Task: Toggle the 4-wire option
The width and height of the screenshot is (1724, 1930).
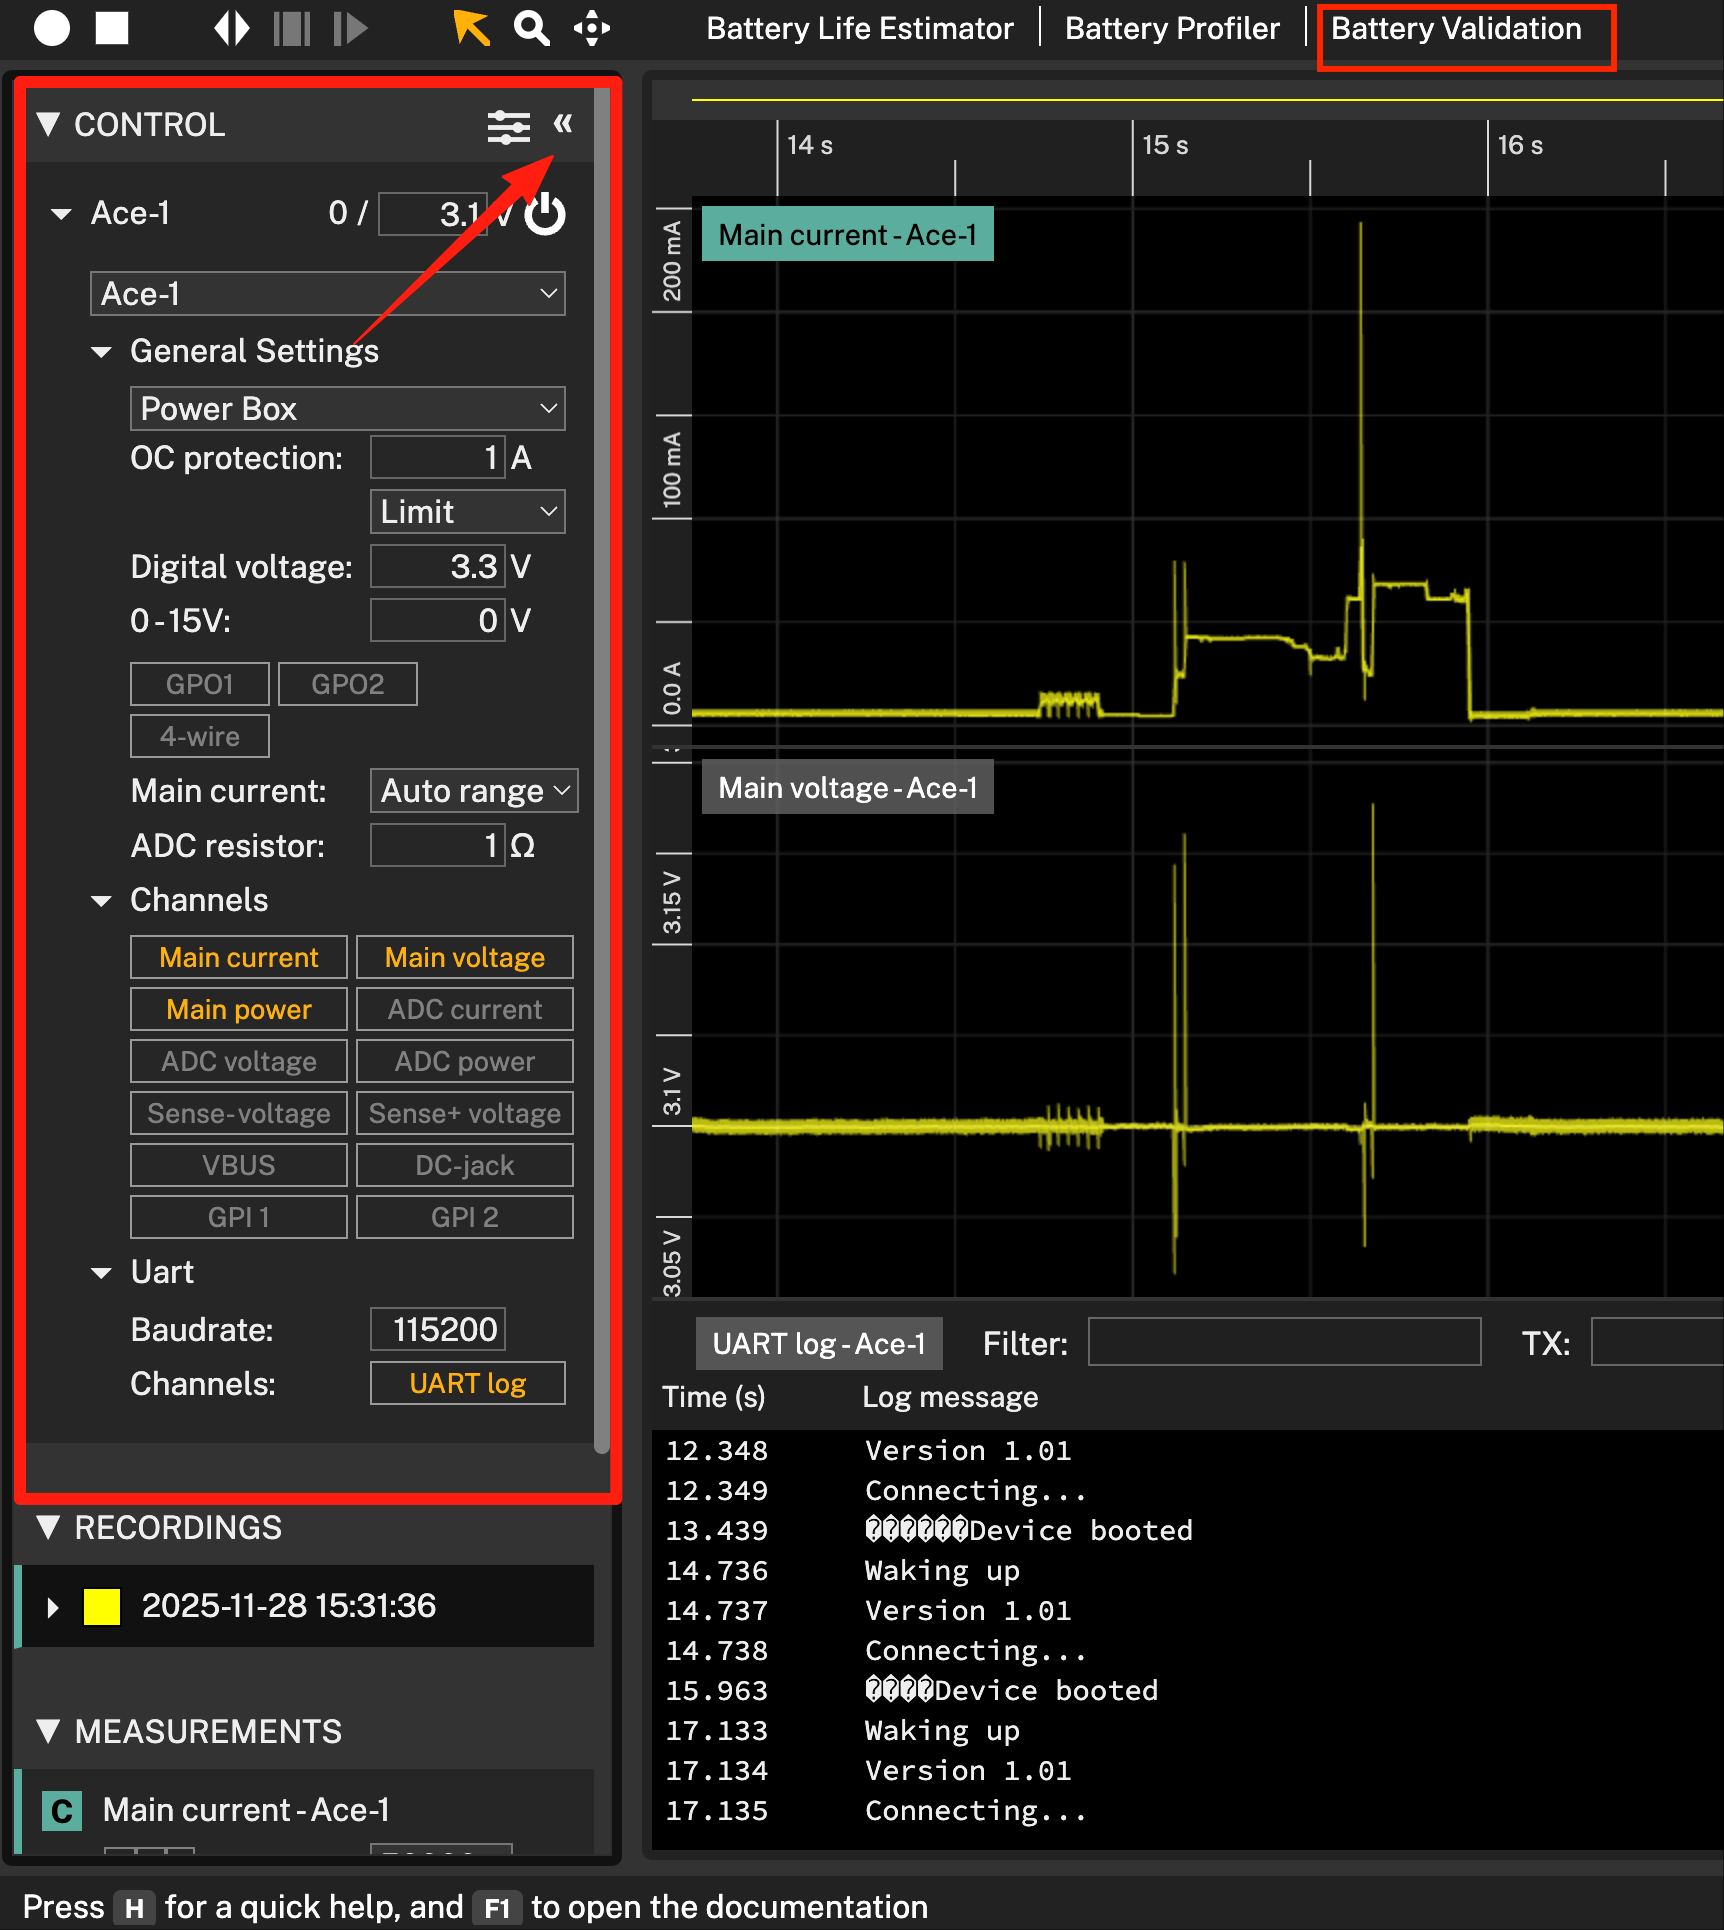Action: pos(200,736)
